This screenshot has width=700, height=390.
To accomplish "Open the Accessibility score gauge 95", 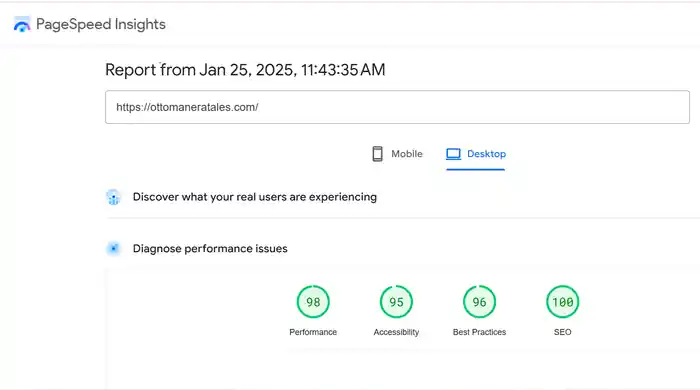I will coord(396,302).
